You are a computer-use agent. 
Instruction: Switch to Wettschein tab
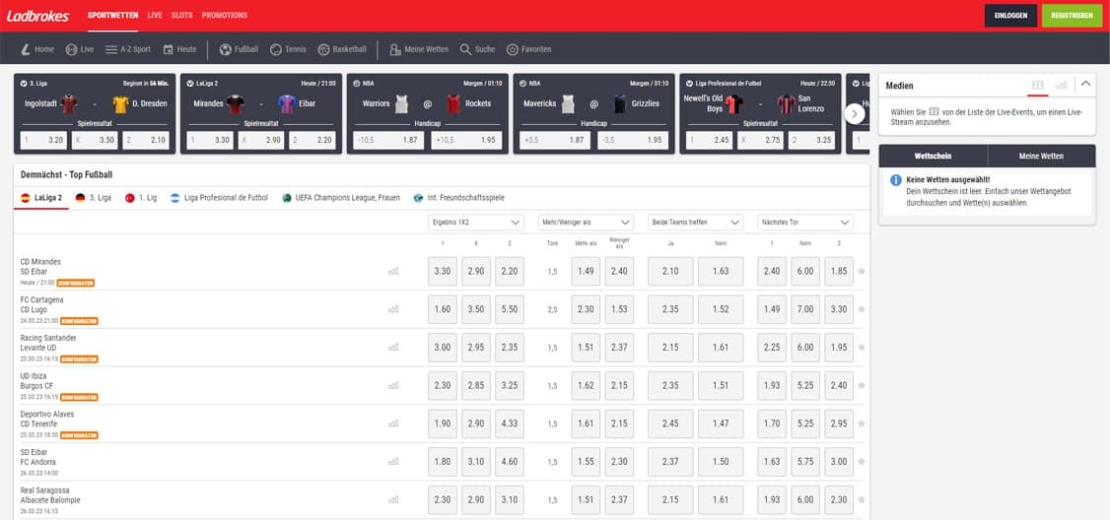933,156
